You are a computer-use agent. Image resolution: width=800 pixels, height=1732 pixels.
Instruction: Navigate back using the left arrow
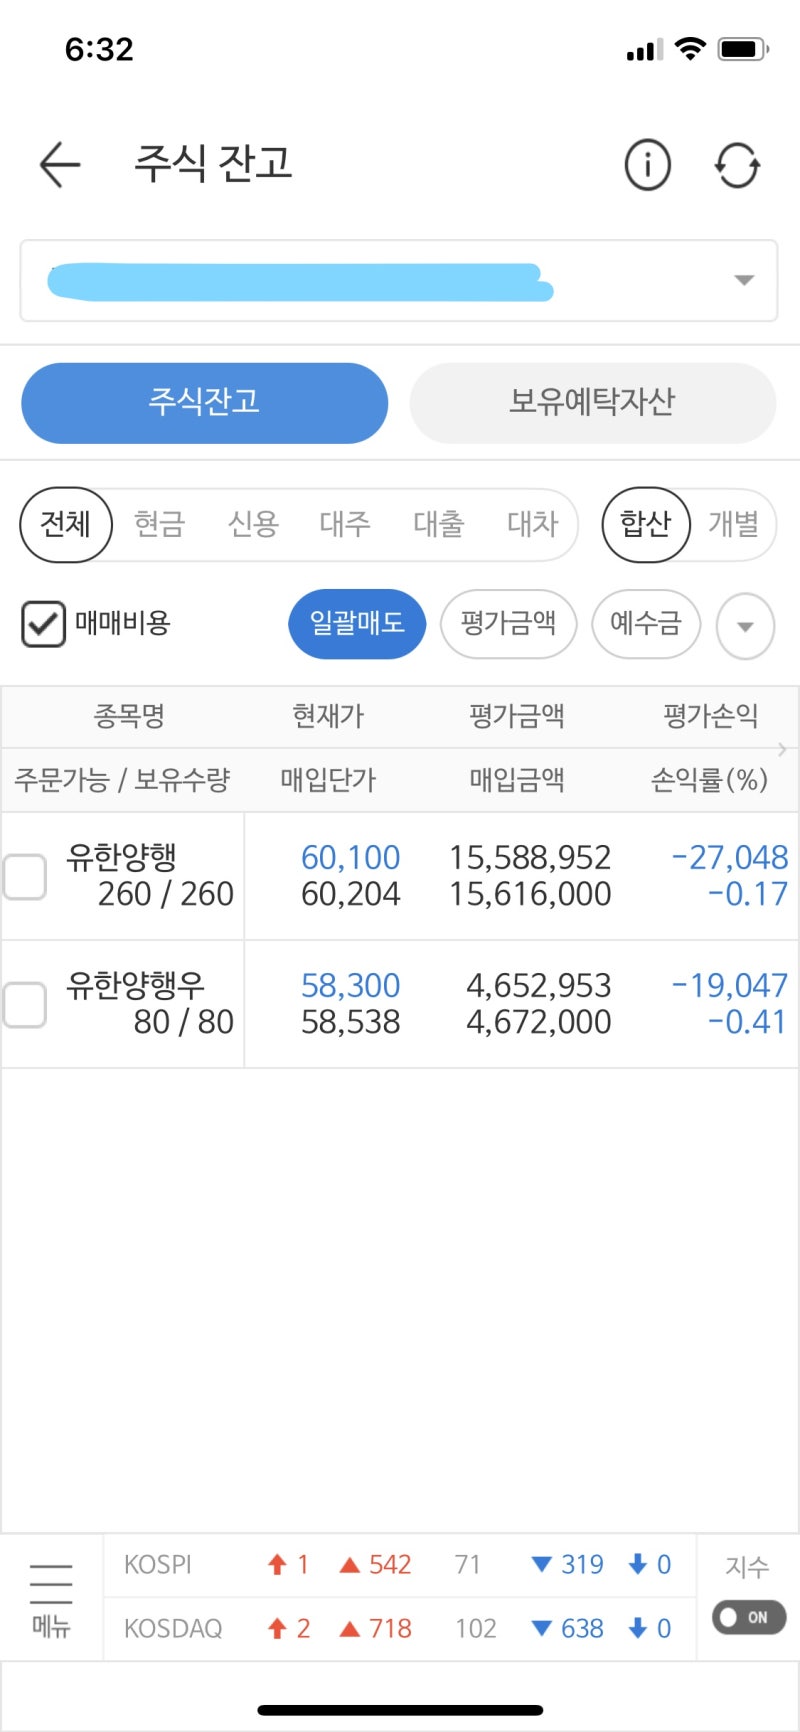(x=59, y=165)
